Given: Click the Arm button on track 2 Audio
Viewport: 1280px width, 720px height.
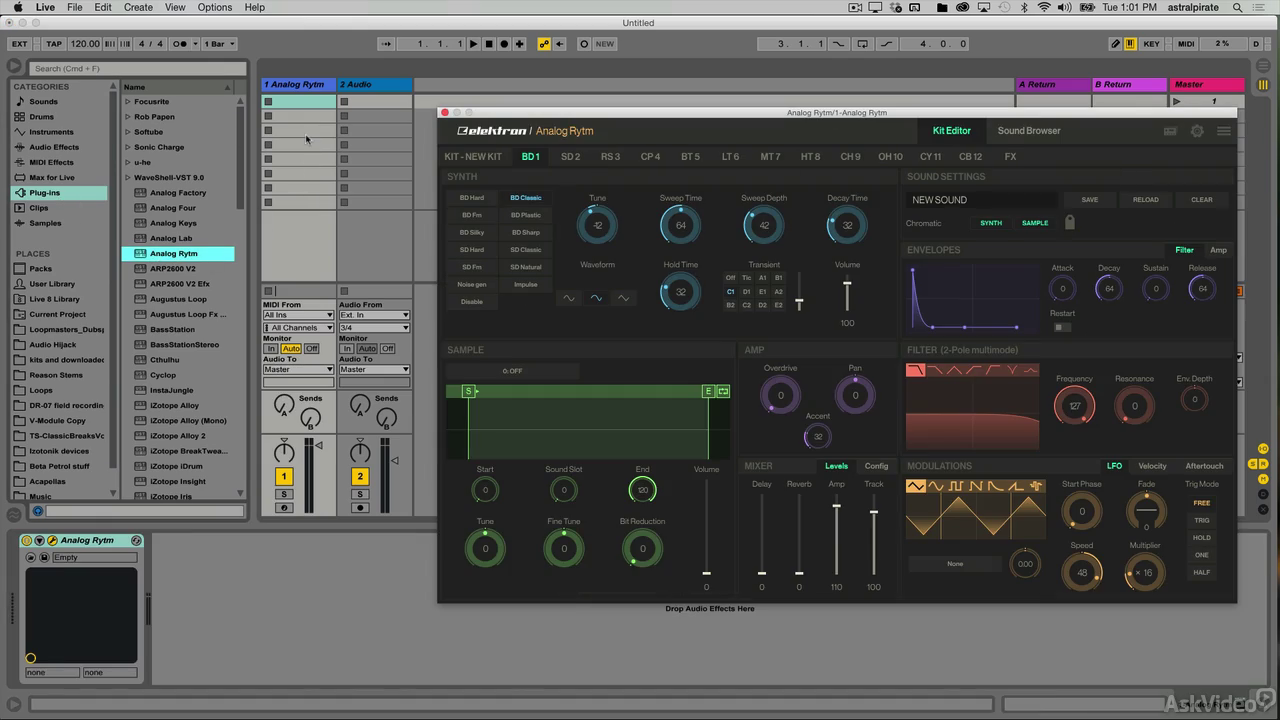Looking at the screenshot, I should [360, 507].
